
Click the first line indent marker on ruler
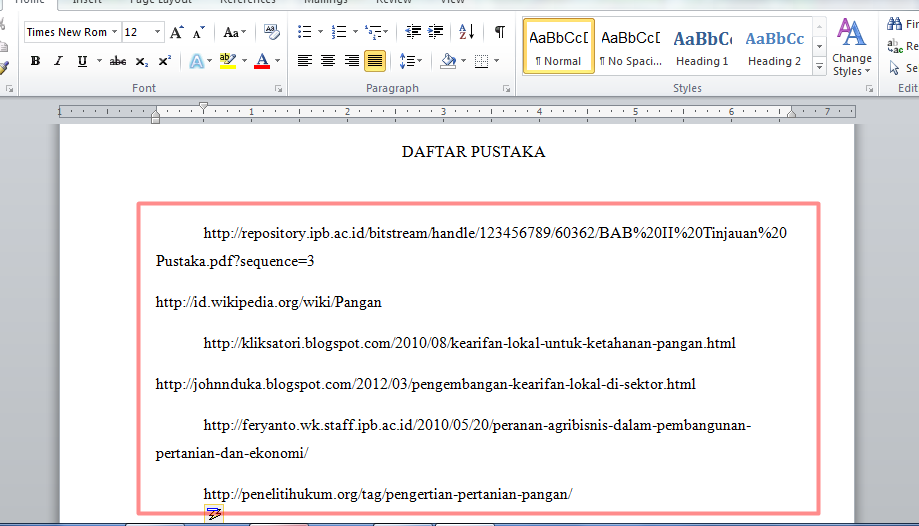point(203,107)
